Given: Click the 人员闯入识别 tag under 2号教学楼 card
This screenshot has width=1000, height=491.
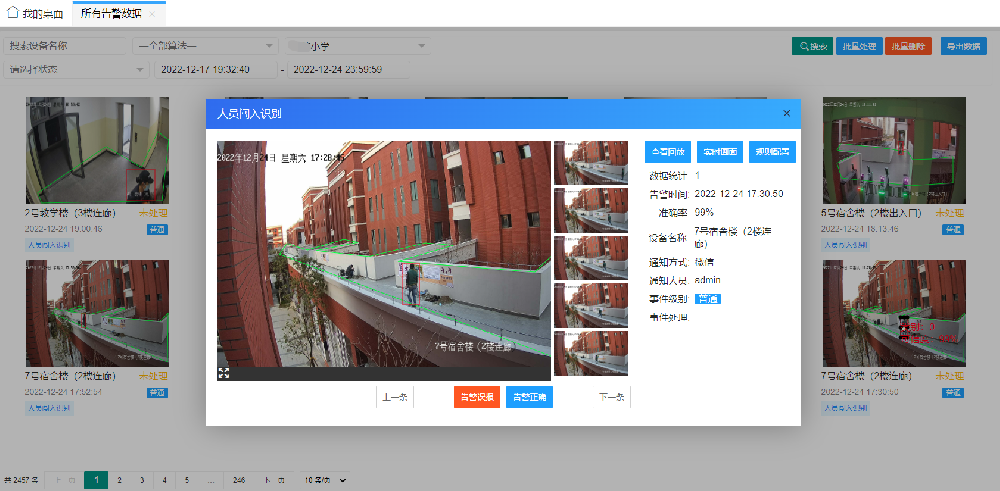Looking at the screenshot, I should tap(50, 245).
